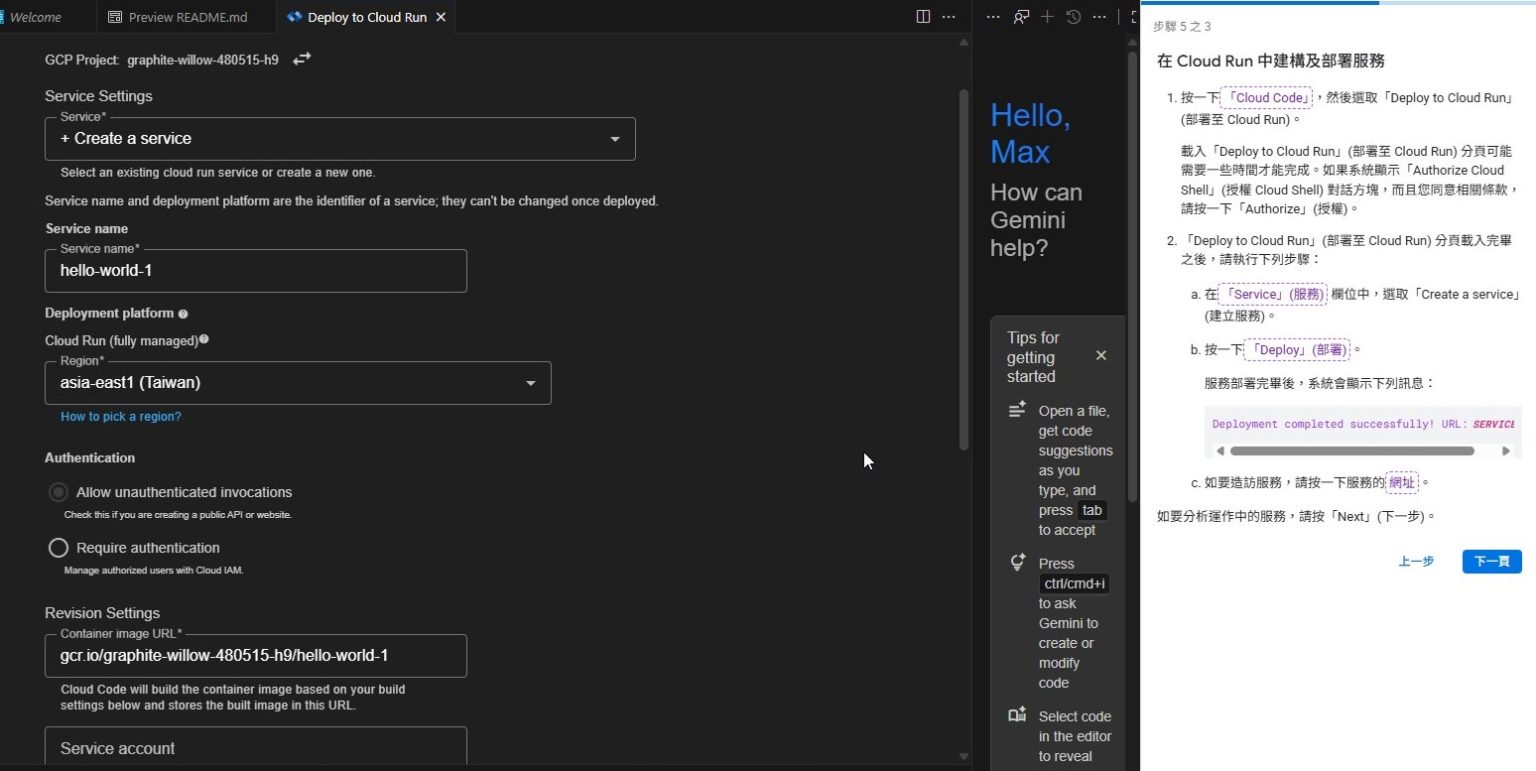Click the Service account input field
1536x771 pixels.
(x=256, y=748)
